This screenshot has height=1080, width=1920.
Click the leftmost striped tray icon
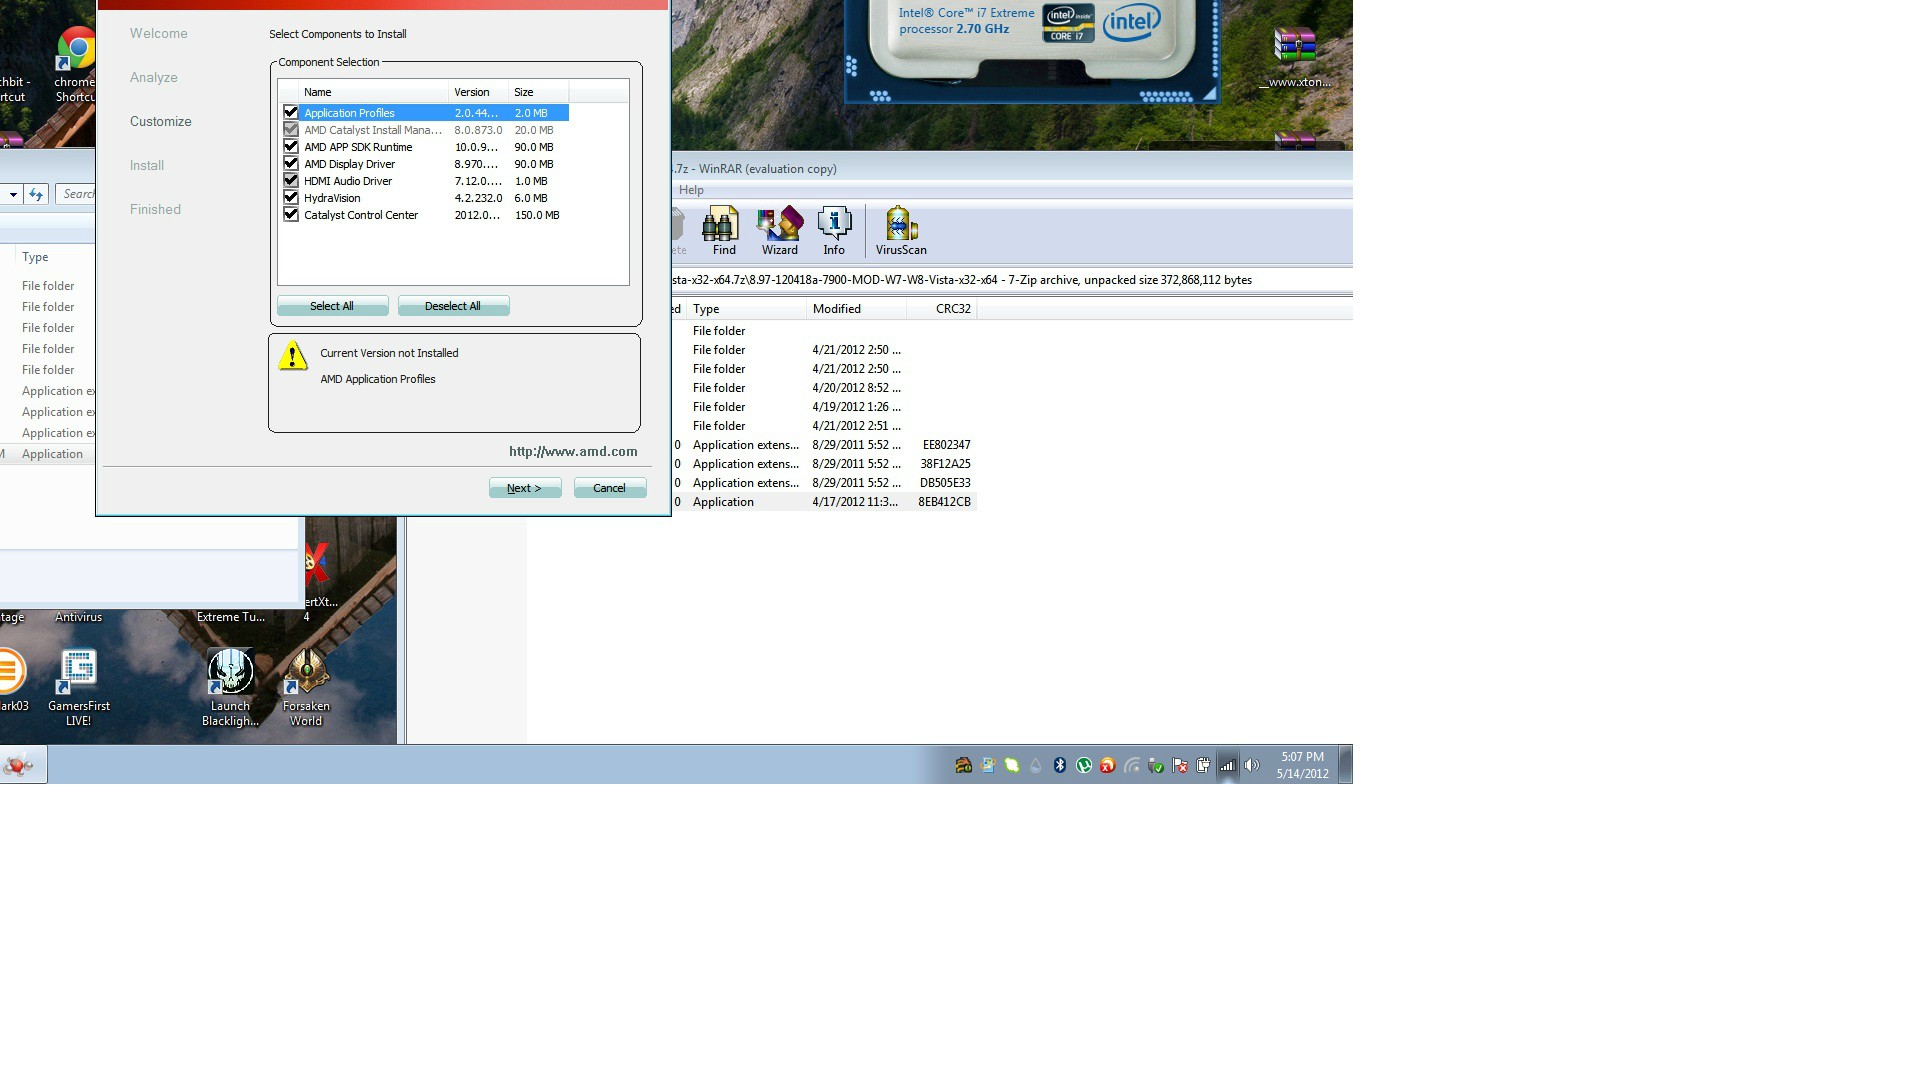[x=964, y=765]
